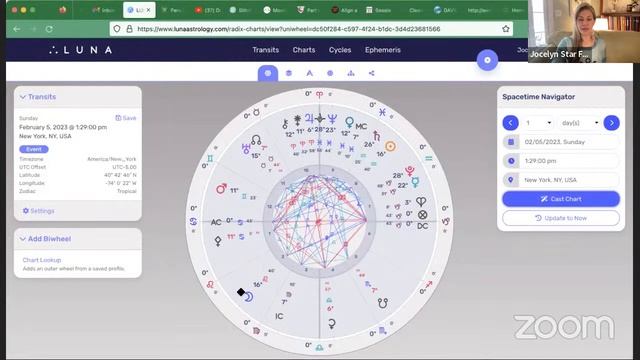Select the Pluto glyph in the chart

[x=409, y=171]
